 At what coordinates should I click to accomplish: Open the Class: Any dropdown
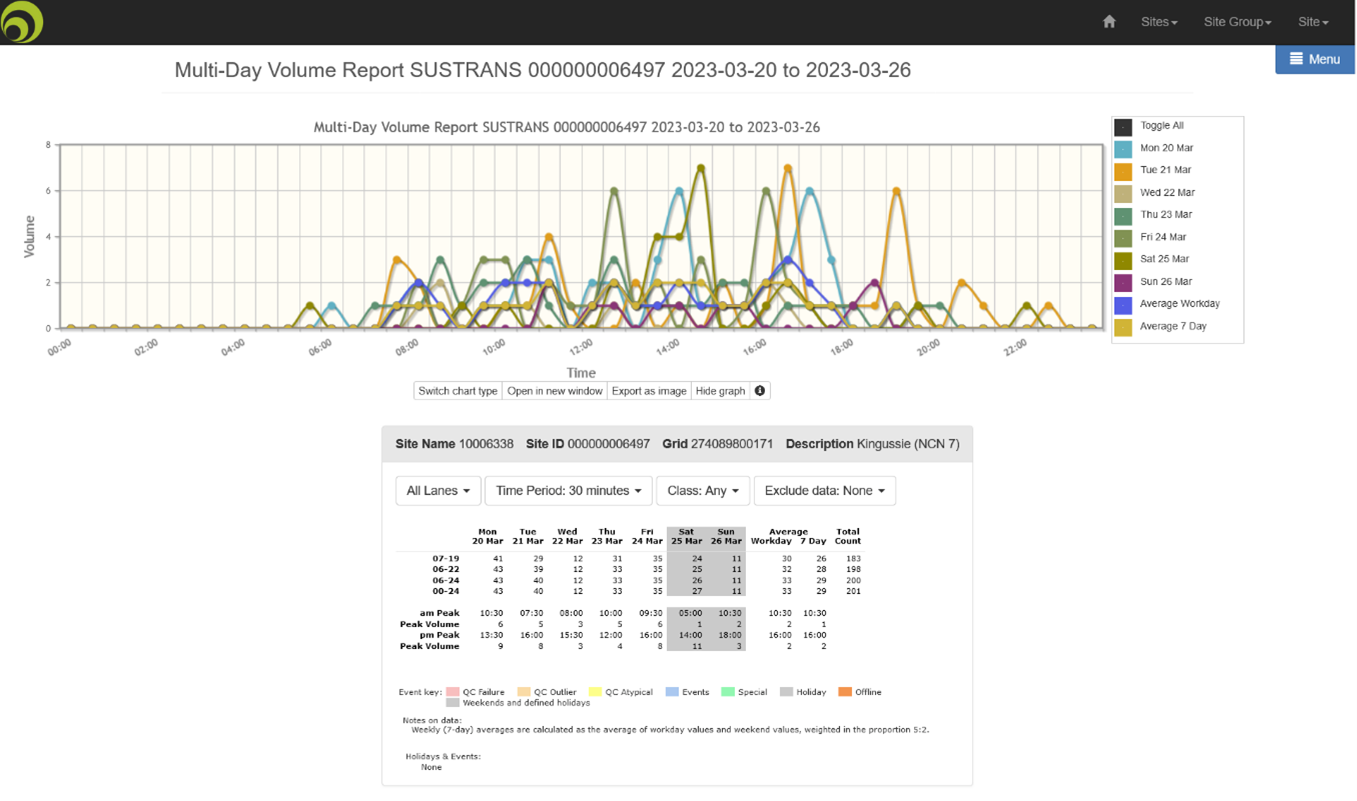click(x=702, y=491)
